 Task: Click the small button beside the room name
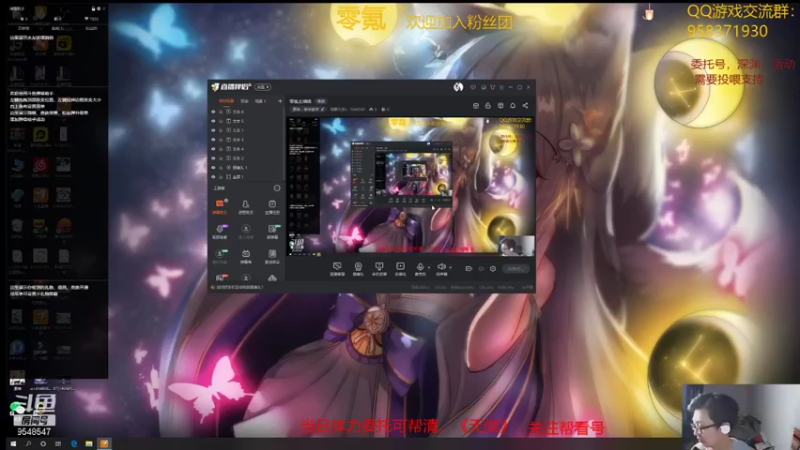[x=321, y=101]
